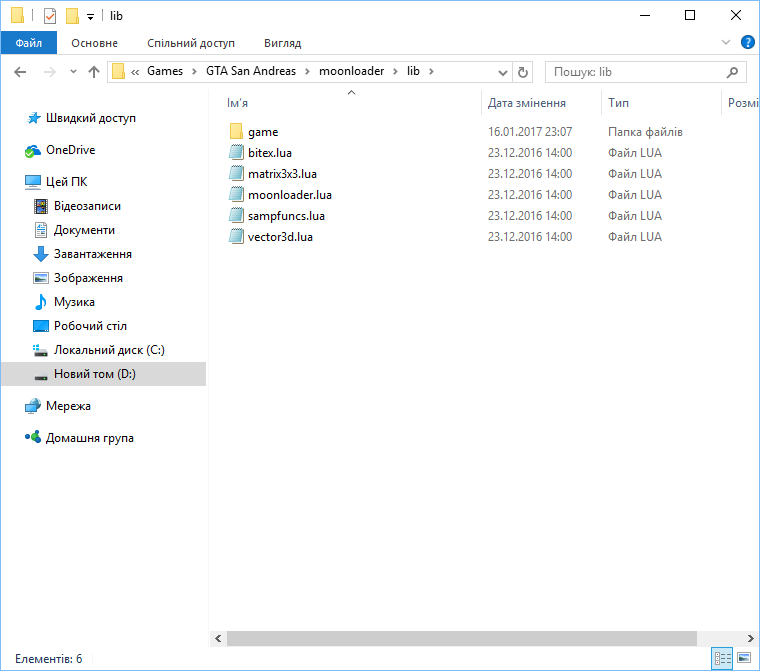Expand chevron after Games breadcrumb
This screenshot has height=671, width=760.
[194, 72]
